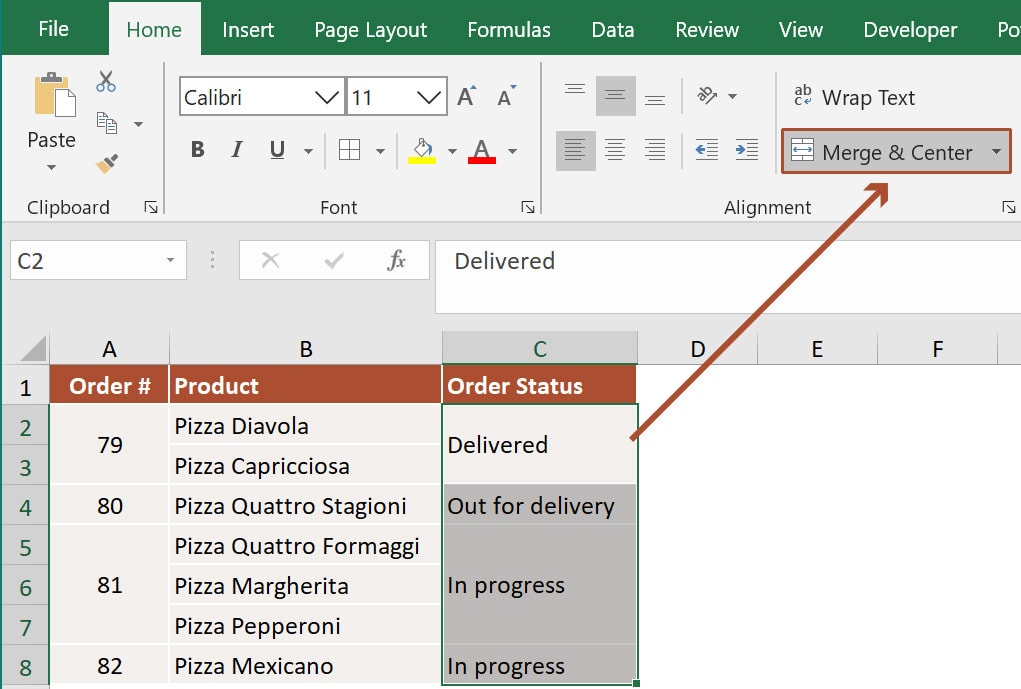
Task: Toggle Bold formatting
Action: pyautogui.click(x=197, y=149)
